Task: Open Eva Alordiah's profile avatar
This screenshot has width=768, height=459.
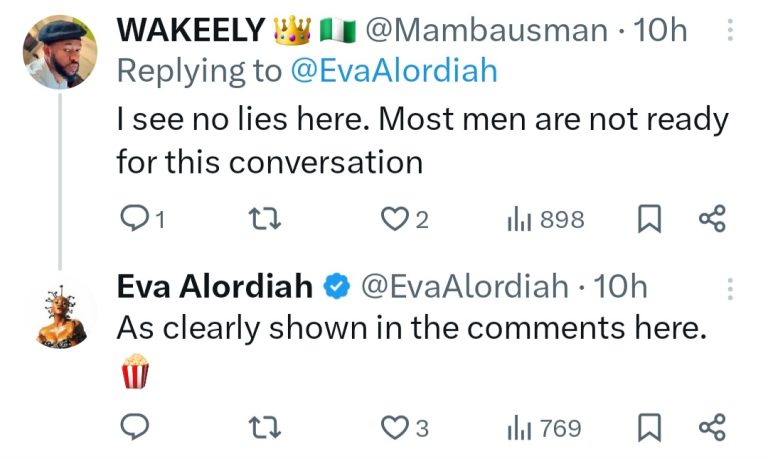Action: pos(59,312)
